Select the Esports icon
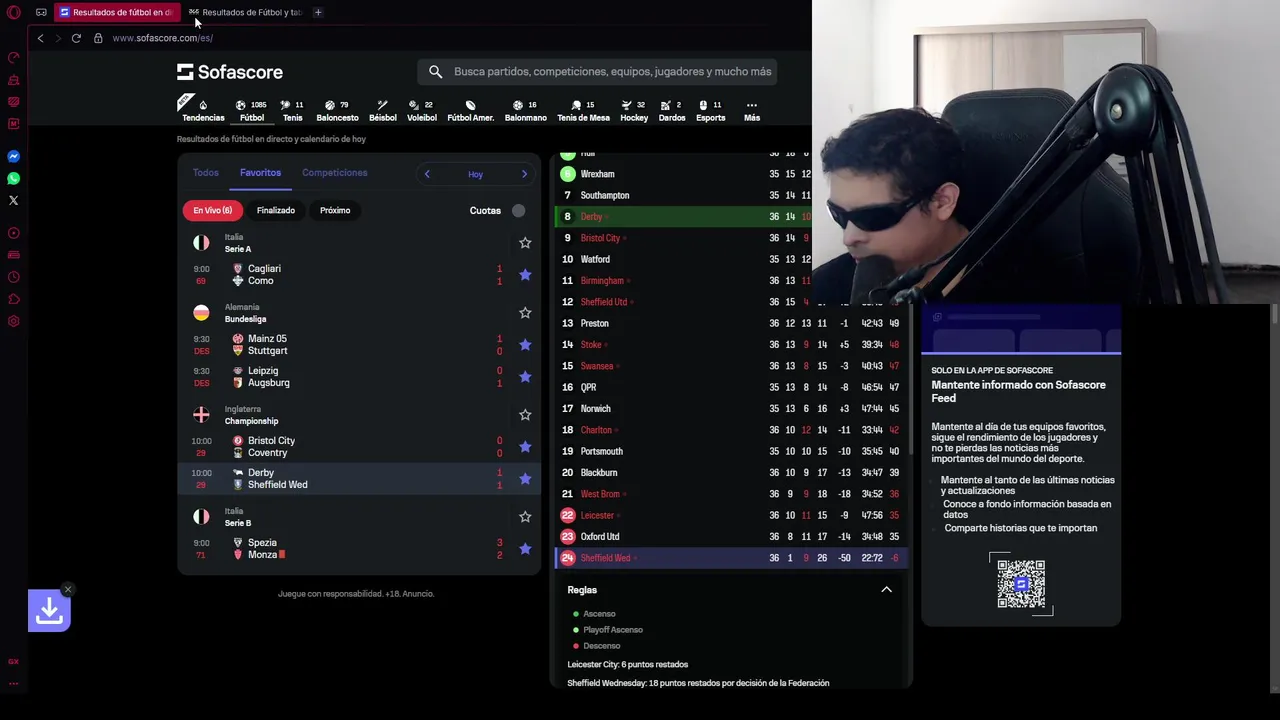This screenshot has height=720, width=1280. pyautogui.click(x=711, y=110)
